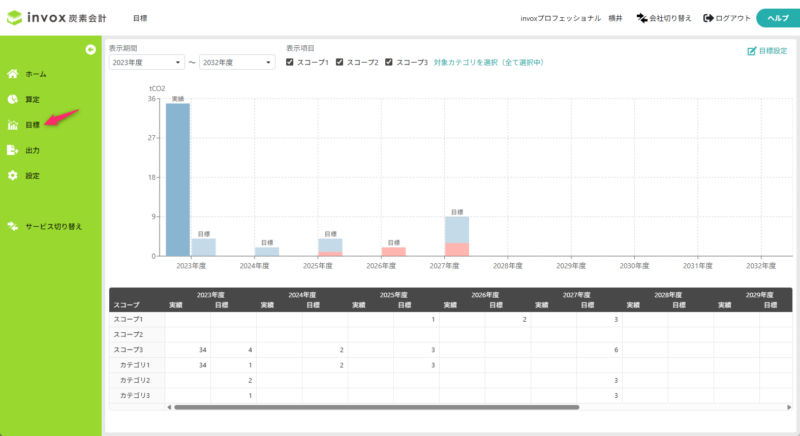The width and height of the screenshot is (800, 436).
Task: Open the 目標設定 link
Action: click(766, 50)
